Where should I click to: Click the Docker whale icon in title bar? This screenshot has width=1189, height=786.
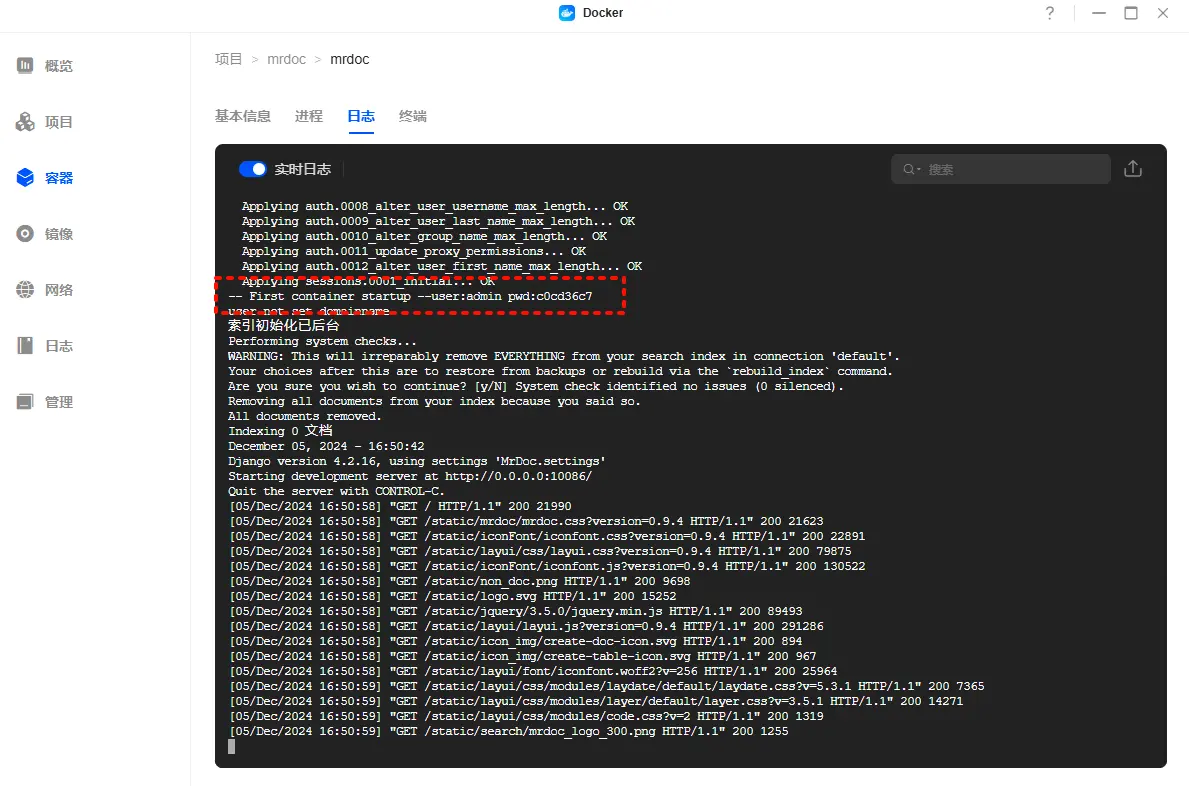point(567,13)
